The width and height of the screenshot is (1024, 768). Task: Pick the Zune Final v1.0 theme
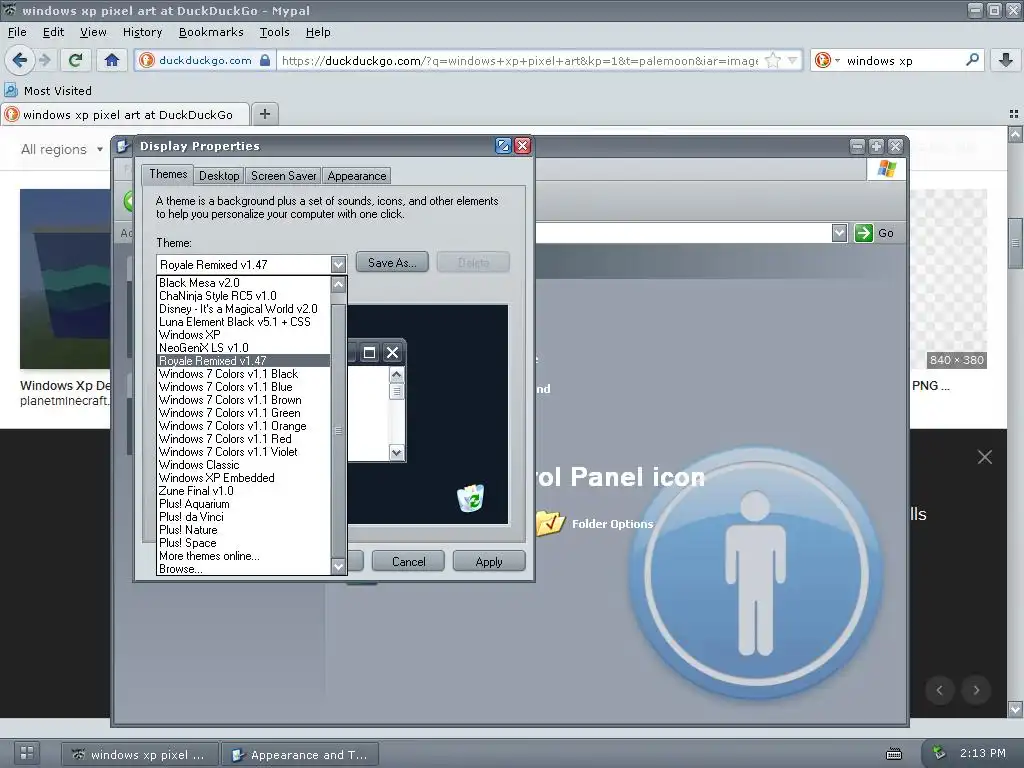click(x=244, y=491)
